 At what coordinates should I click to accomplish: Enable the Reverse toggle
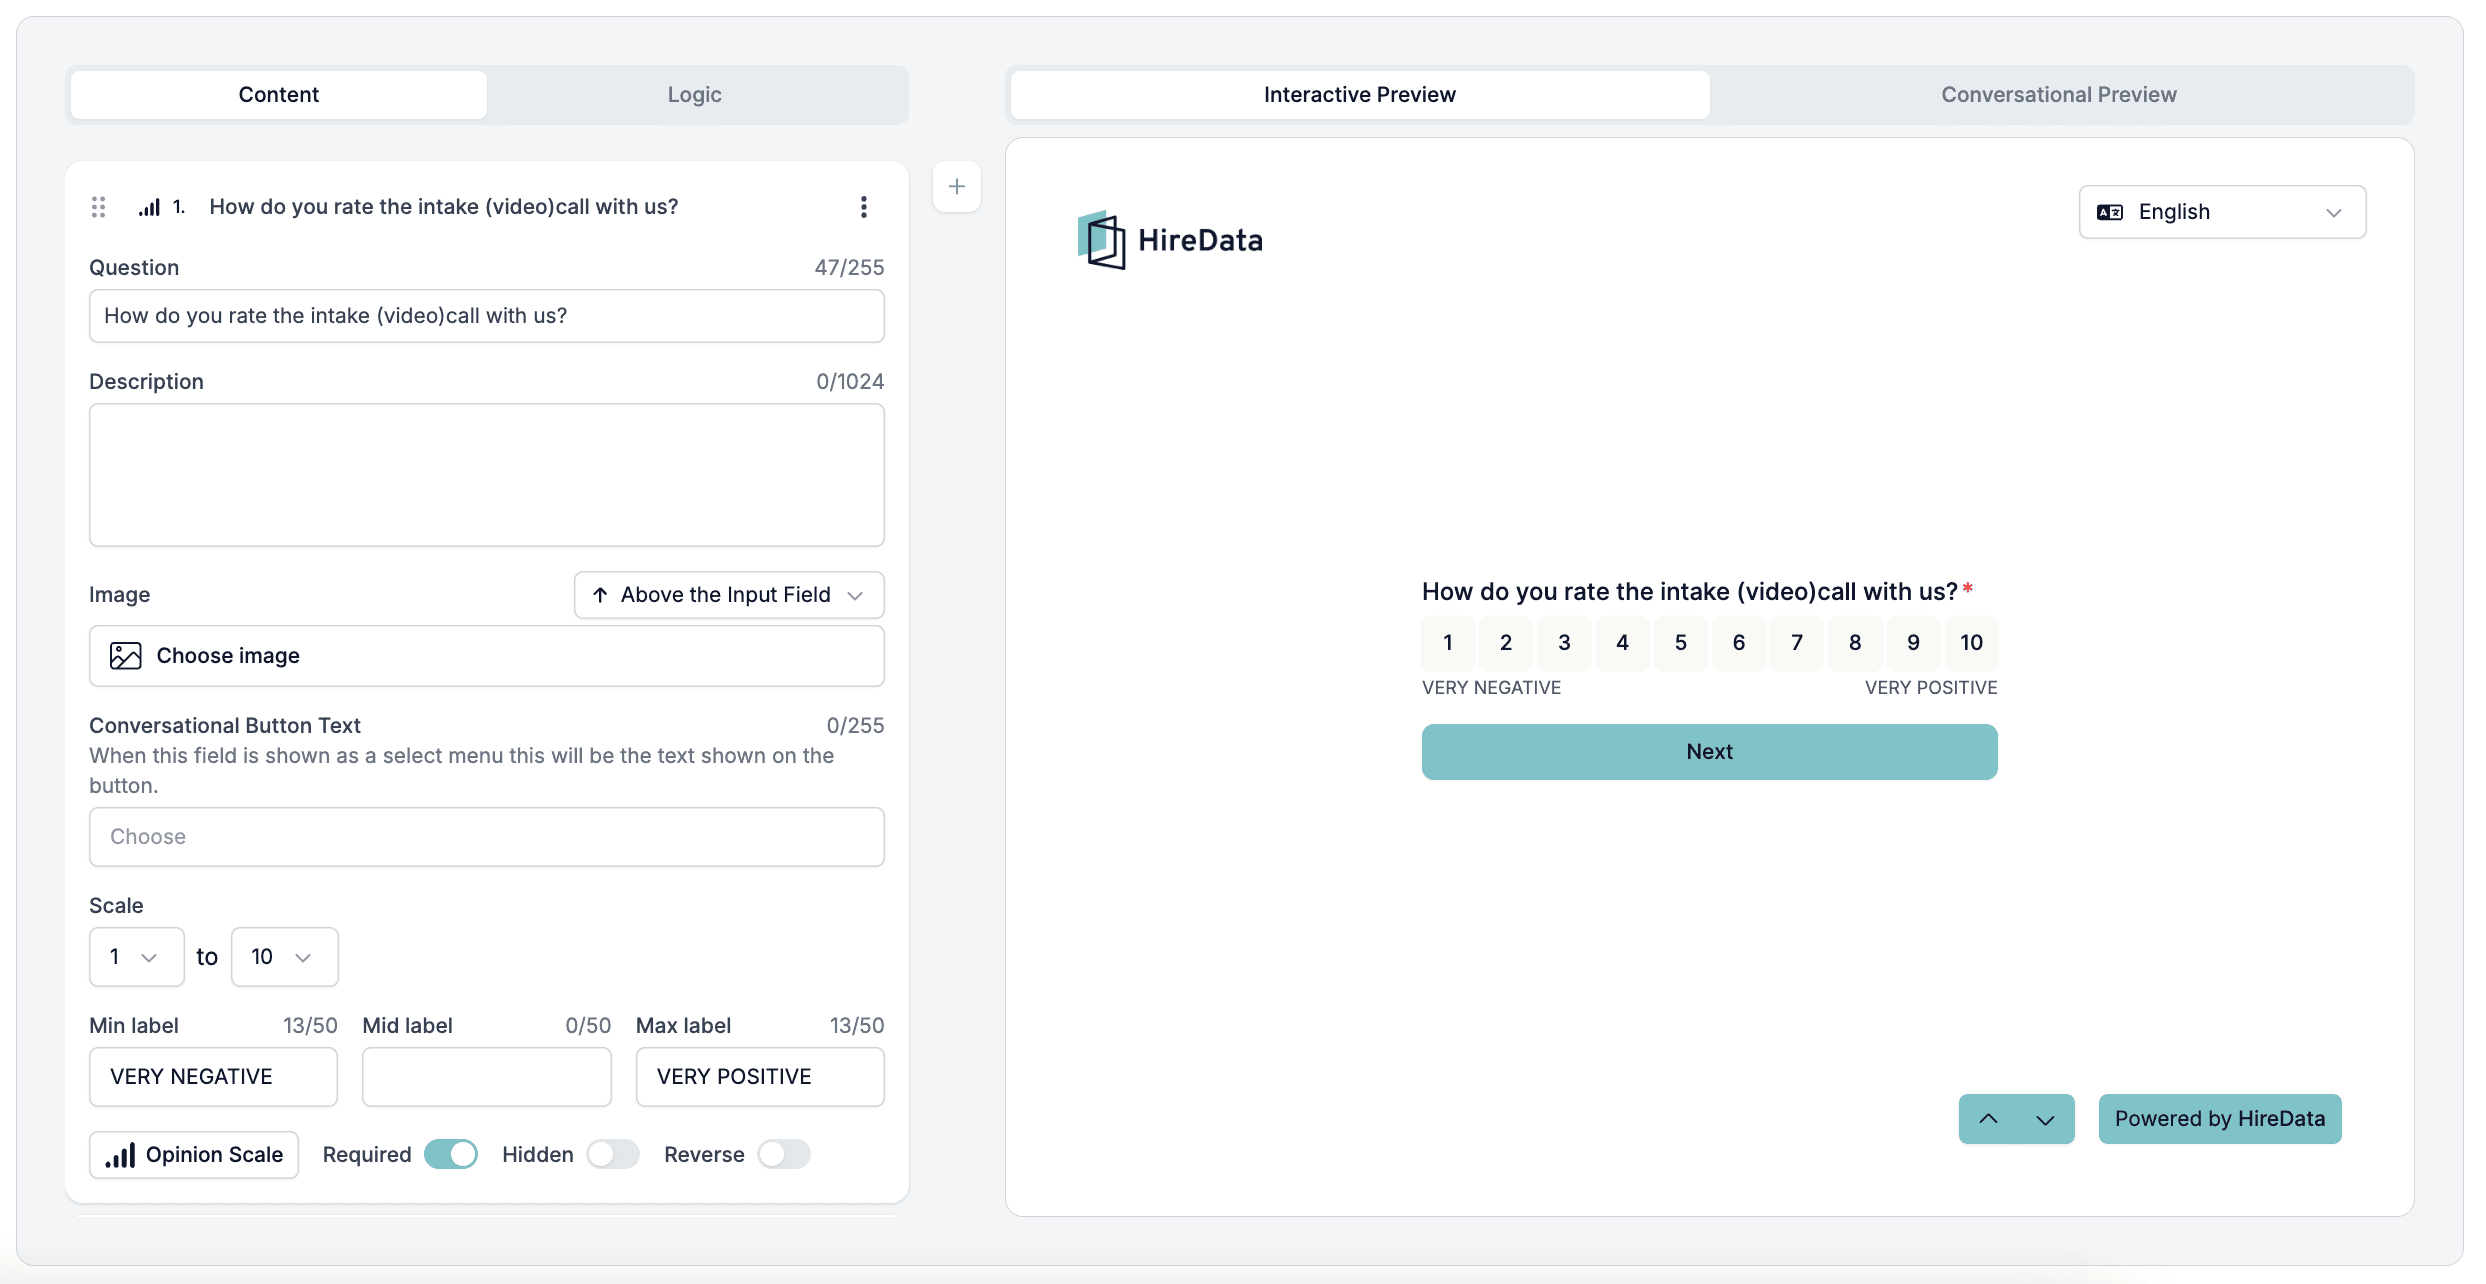pyautogui.click(x=784, y=1154)
